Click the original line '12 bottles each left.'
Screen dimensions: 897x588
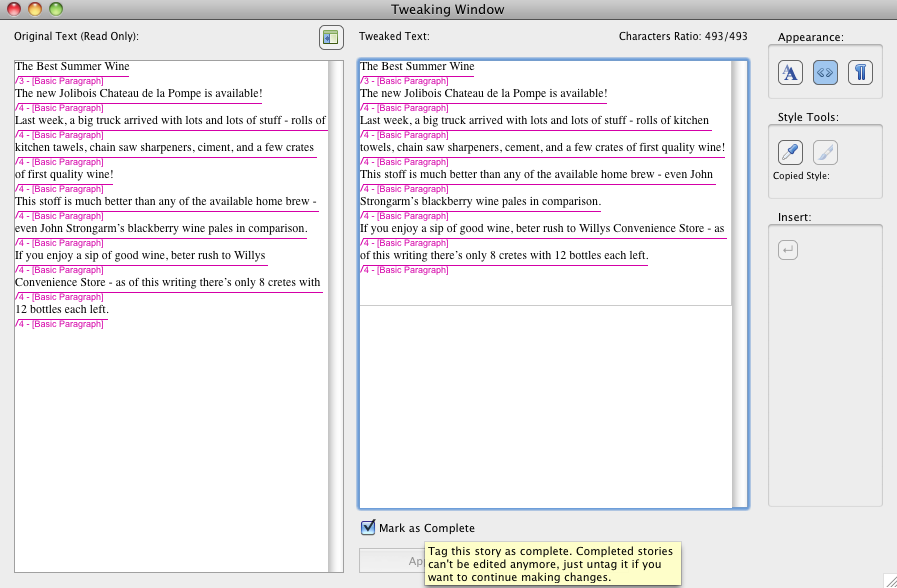click(62, 310)
